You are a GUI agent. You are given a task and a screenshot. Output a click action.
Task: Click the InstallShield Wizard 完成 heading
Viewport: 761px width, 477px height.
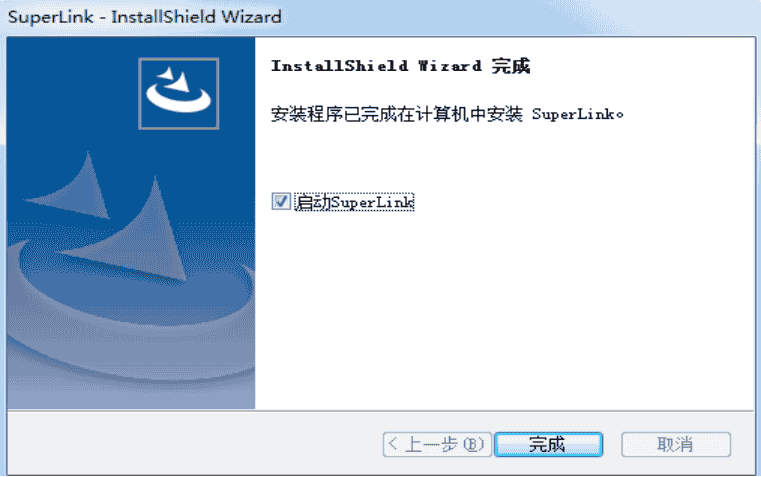pos(400,66)
